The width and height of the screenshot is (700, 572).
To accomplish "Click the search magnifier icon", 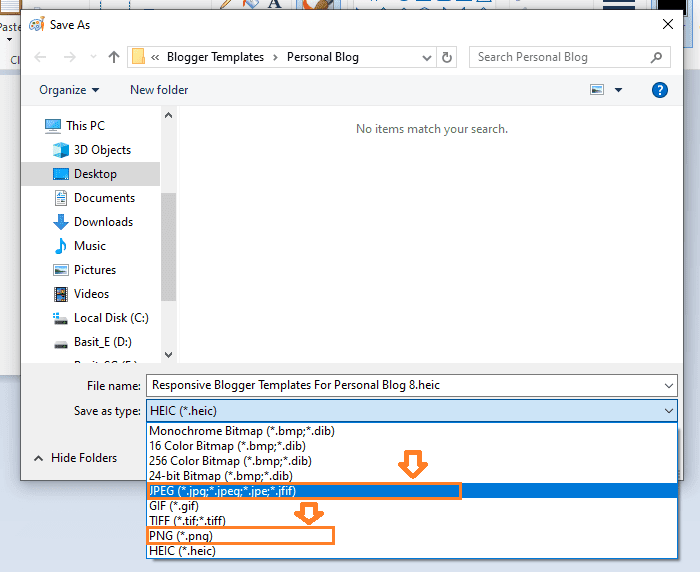I will click(x=658, y=57).
